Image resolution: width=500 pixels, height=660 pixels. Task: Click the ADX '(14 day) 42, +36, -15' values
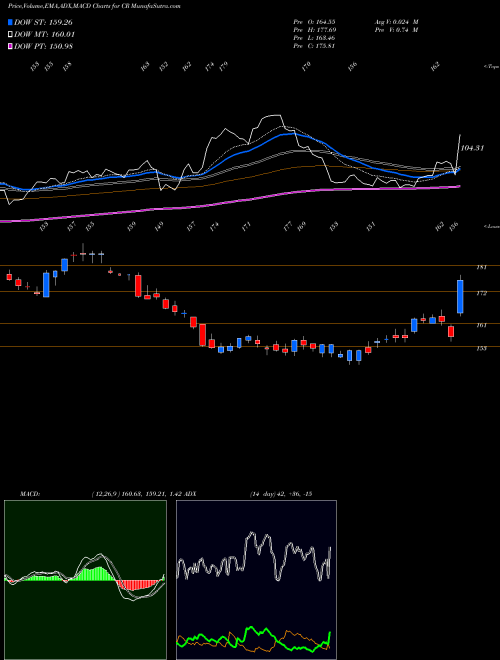(280, 494)
